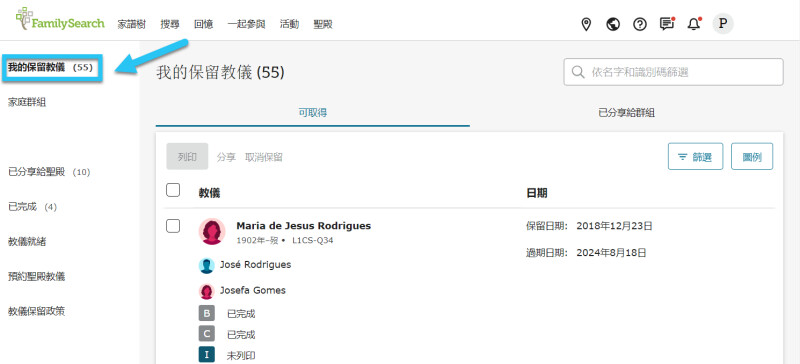Screen dimensions: 800x364
Task: Open the 篩選 filter button
Action: tap(695, 156)
